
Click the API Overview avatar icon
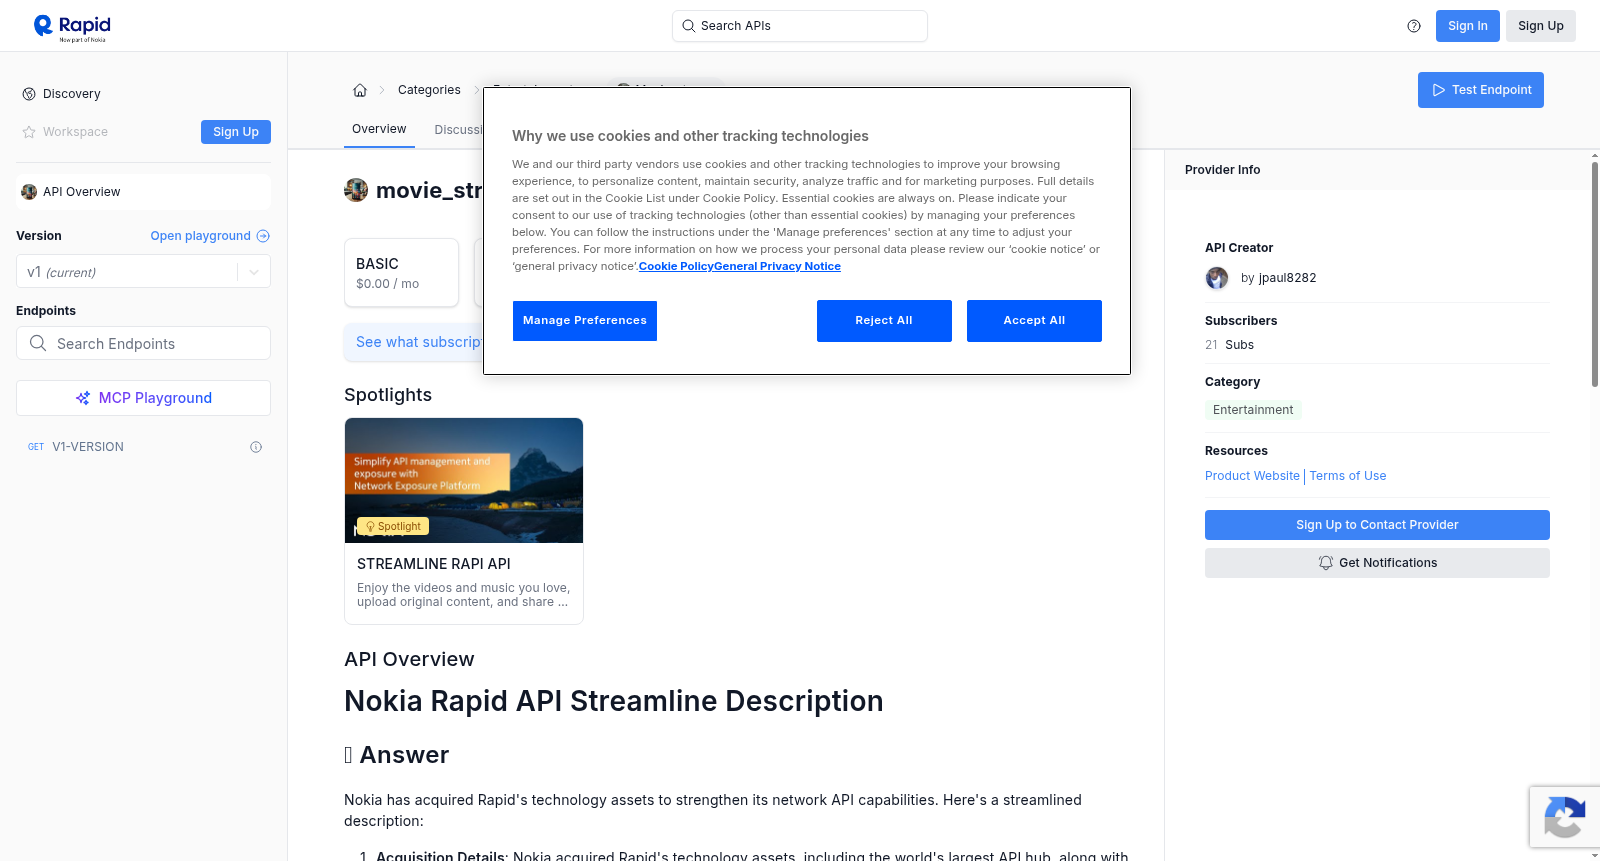pyautogui.click(x=29, y=192)
